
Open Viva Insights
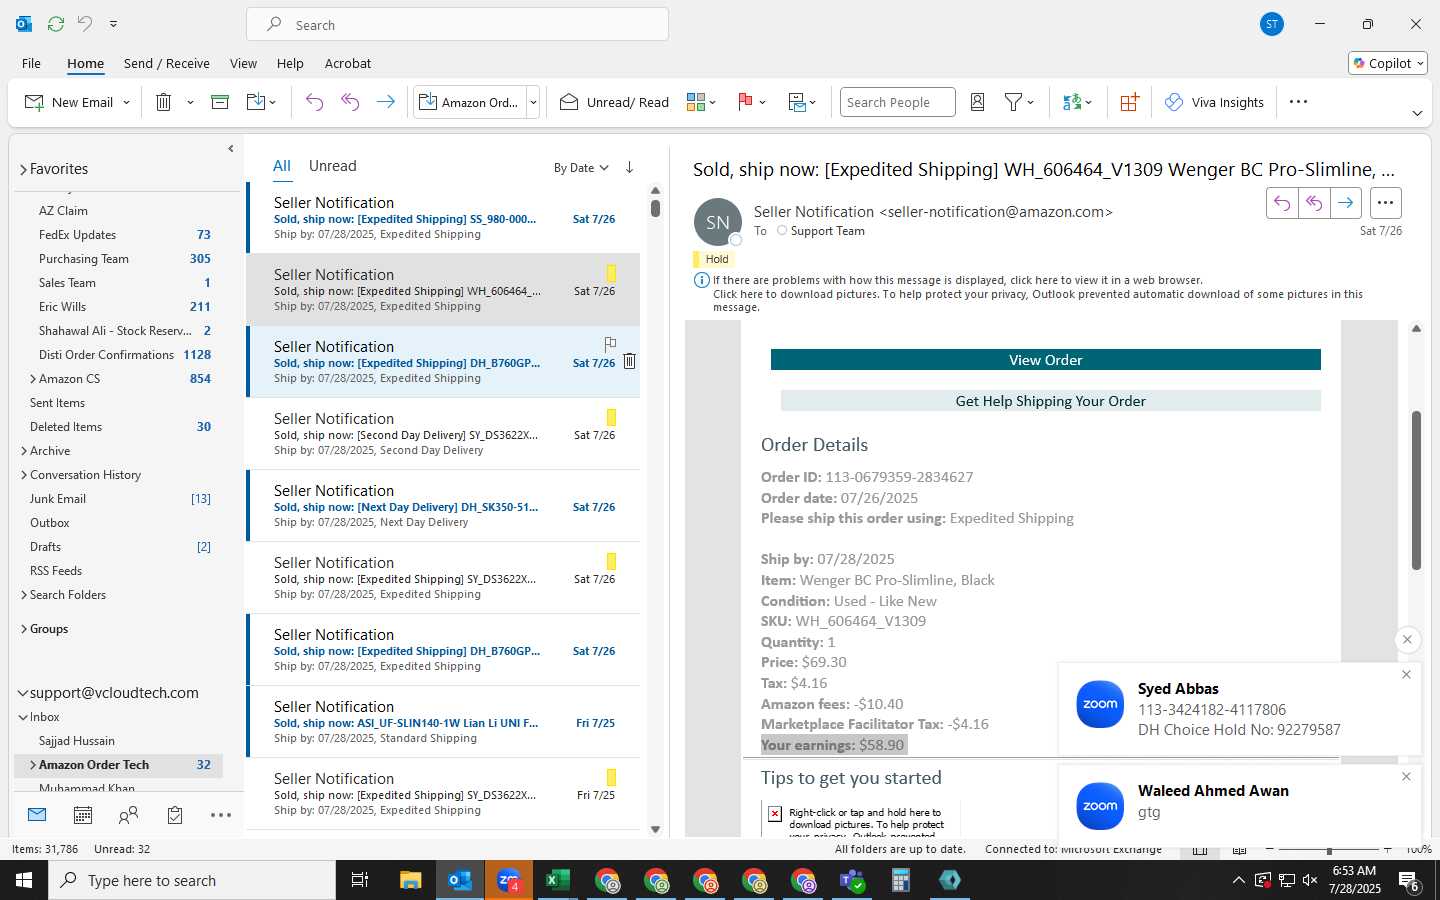pyautogui.click(x=1214, y=102)
